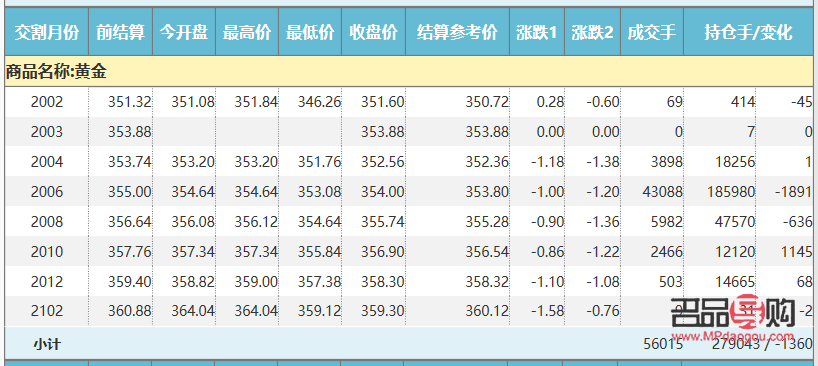Click the 交割月份 column header

point(46,33)
